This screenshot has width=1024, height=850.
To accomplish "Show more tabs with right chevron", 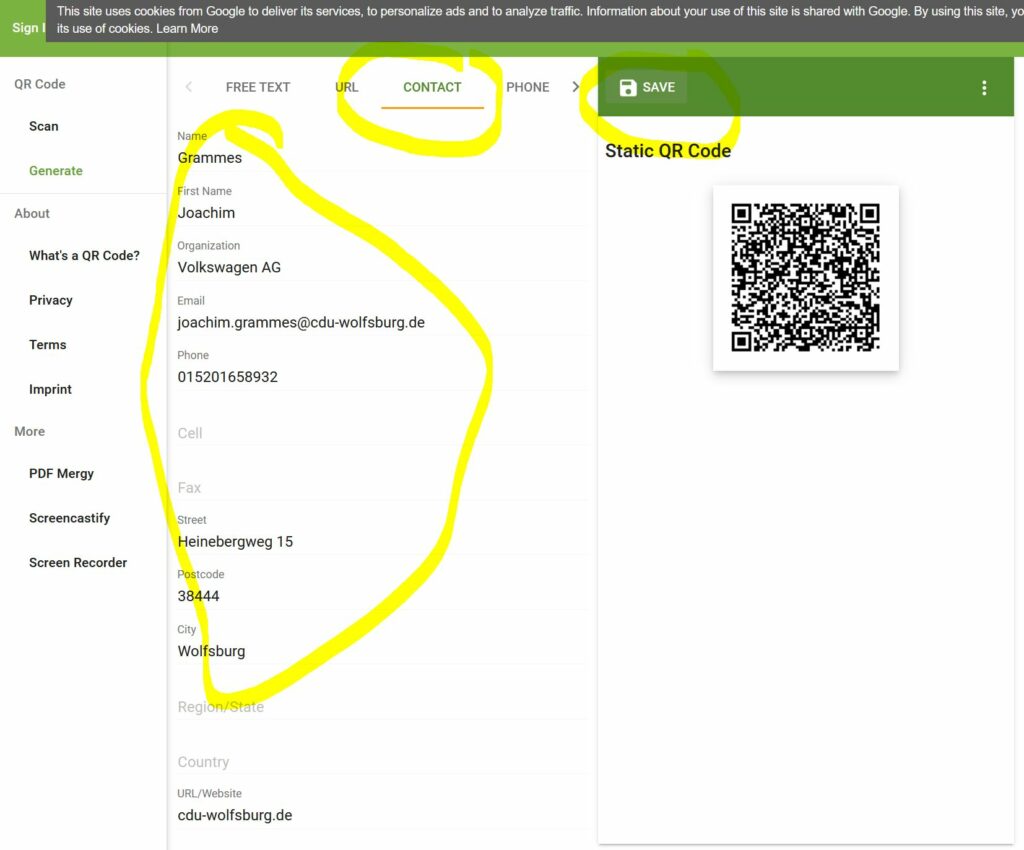I will coord(575,87).
